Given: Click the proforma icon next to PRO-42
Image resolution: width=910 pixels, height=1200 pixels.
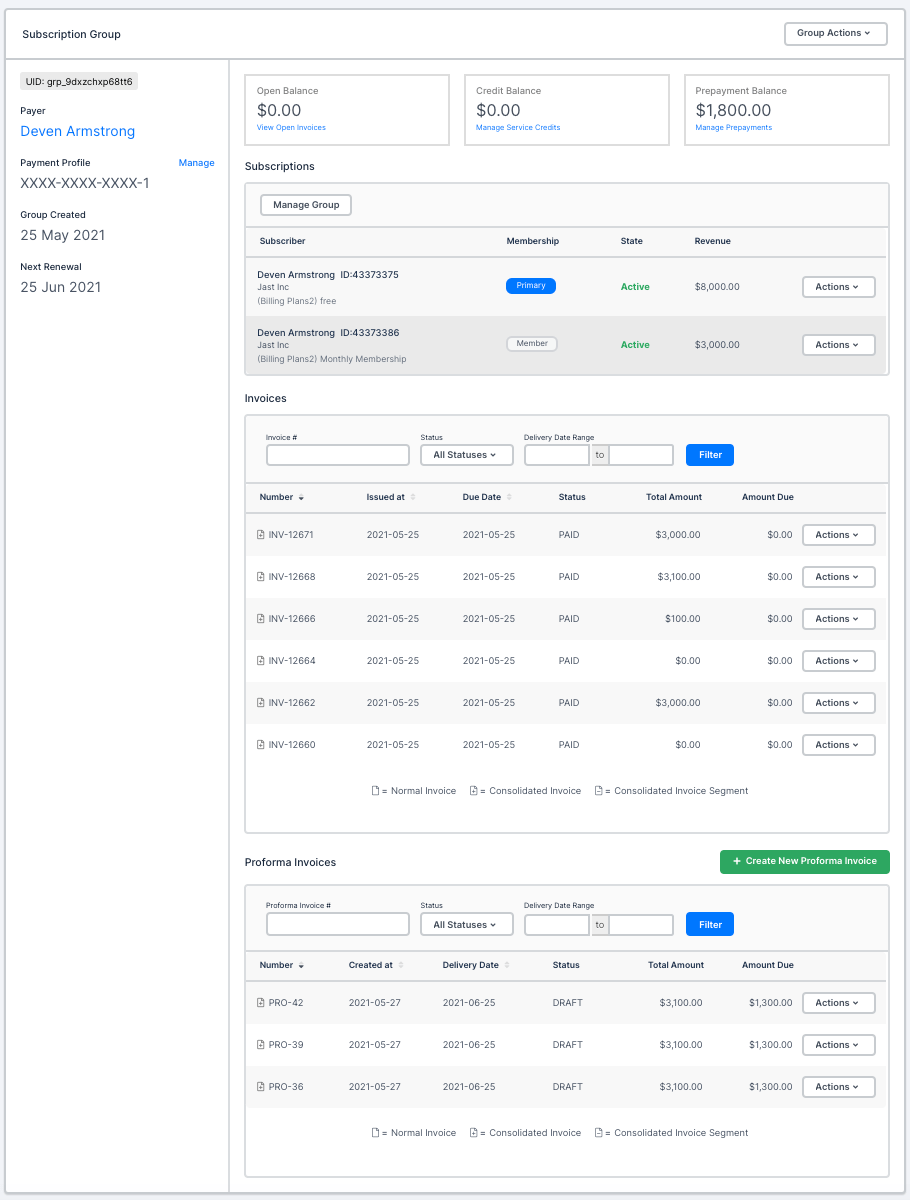Looking at the screenshot, I should pos(261,1003).
